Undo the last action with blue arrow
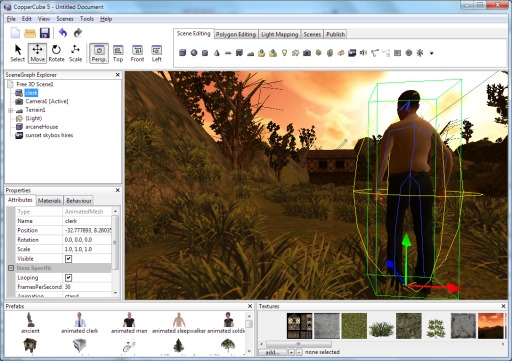Image resolution: width=512 pixels, height=361 pixels. pos(63,33)
